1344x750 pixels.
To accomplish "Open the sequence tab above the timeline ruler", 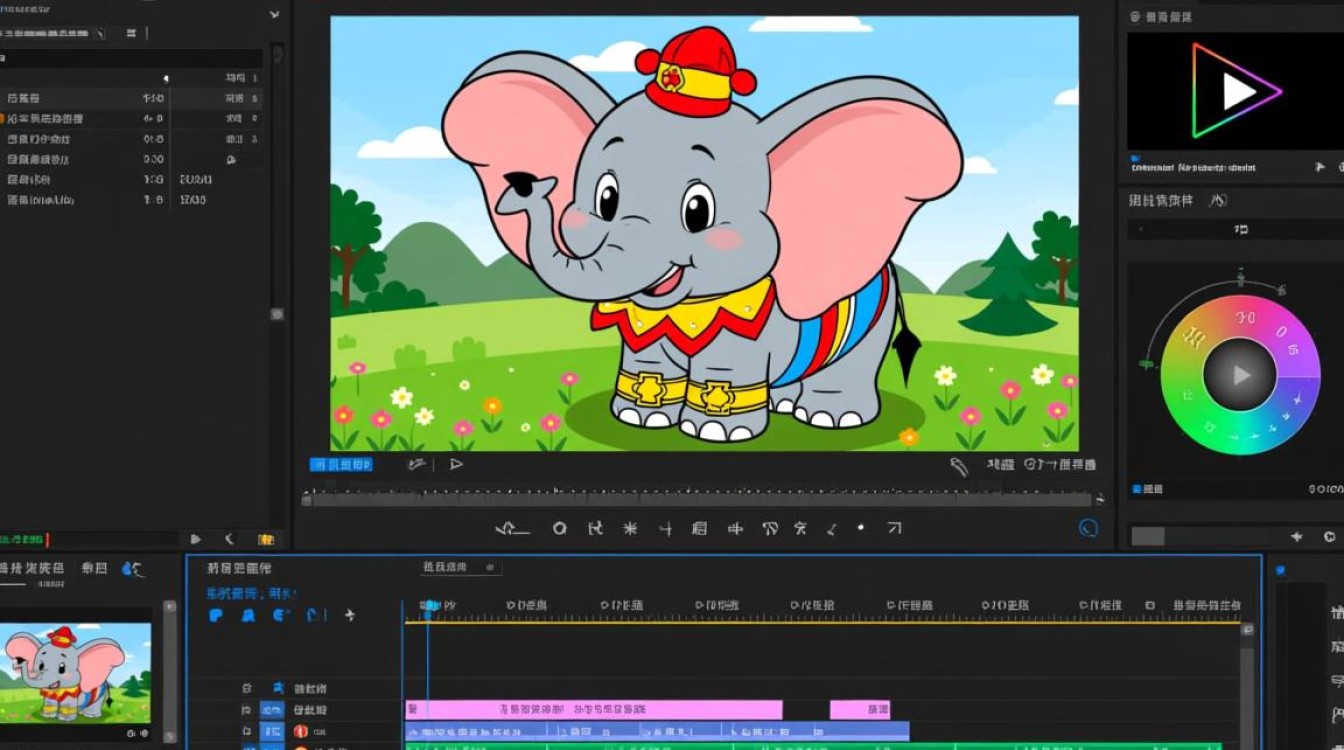I will tap(461, 567).
